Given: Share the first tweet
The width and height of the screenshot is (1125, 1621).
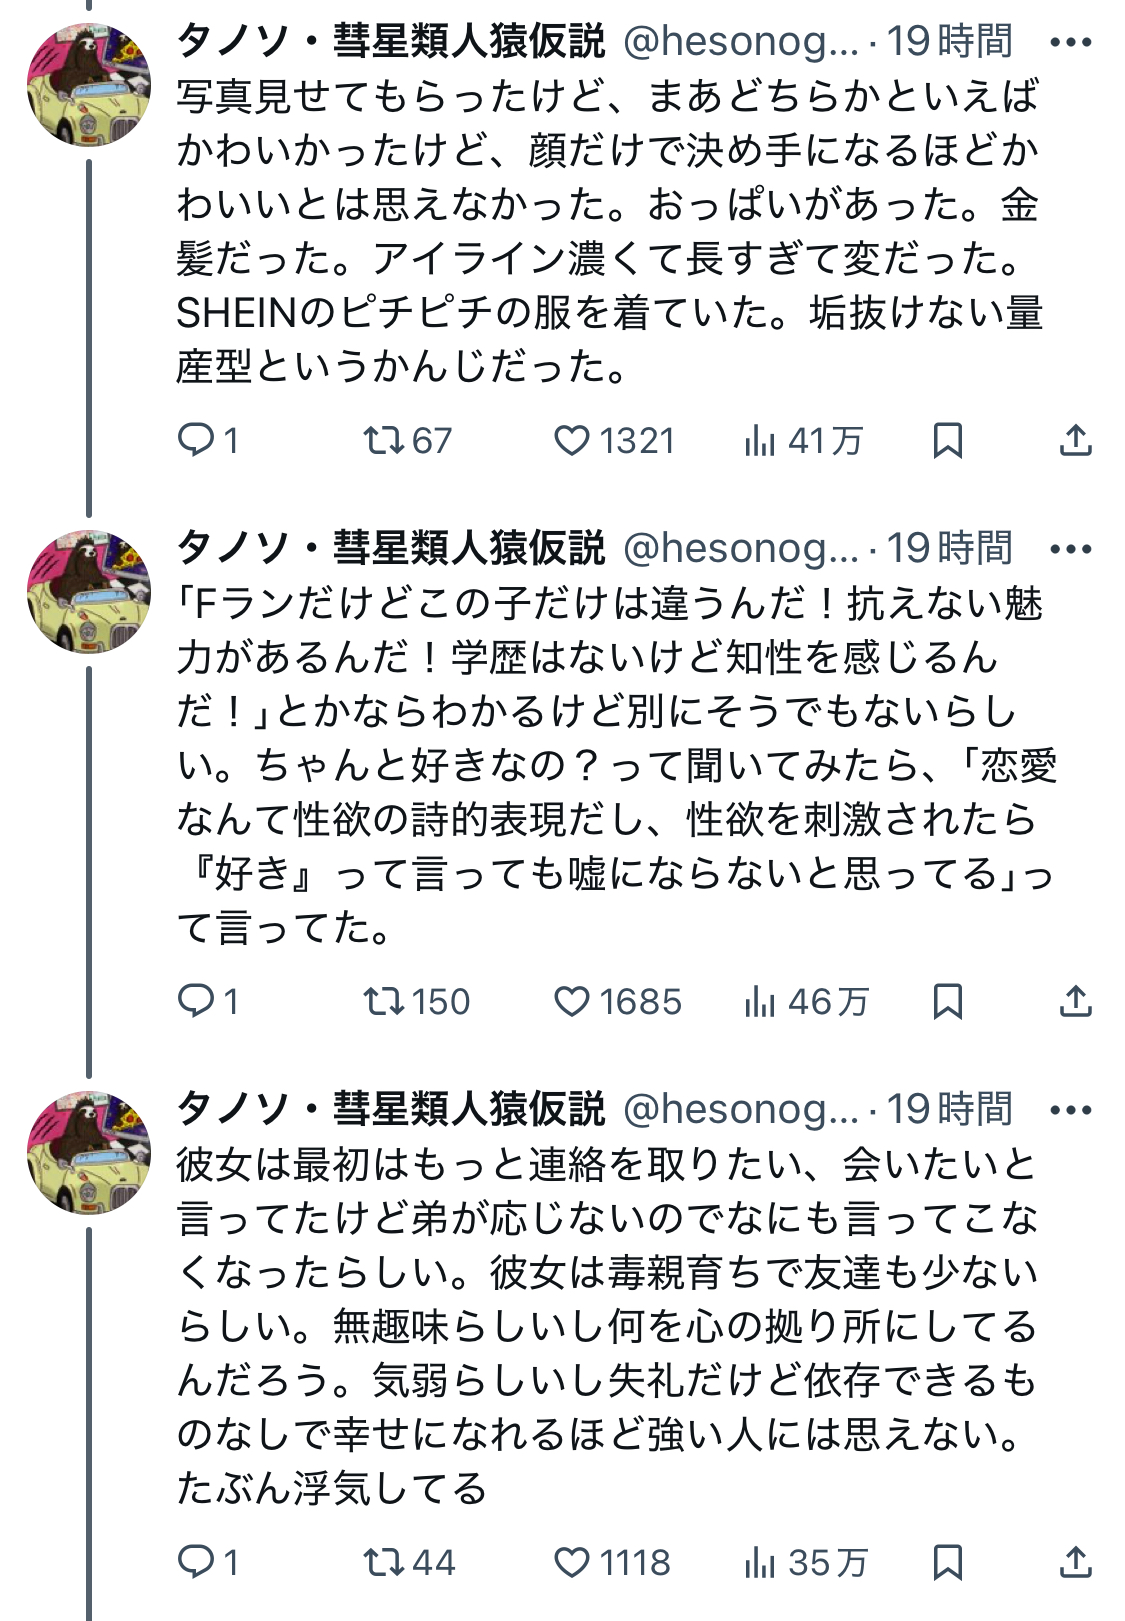Looking at the screenshot, I should coord(1075,440).
